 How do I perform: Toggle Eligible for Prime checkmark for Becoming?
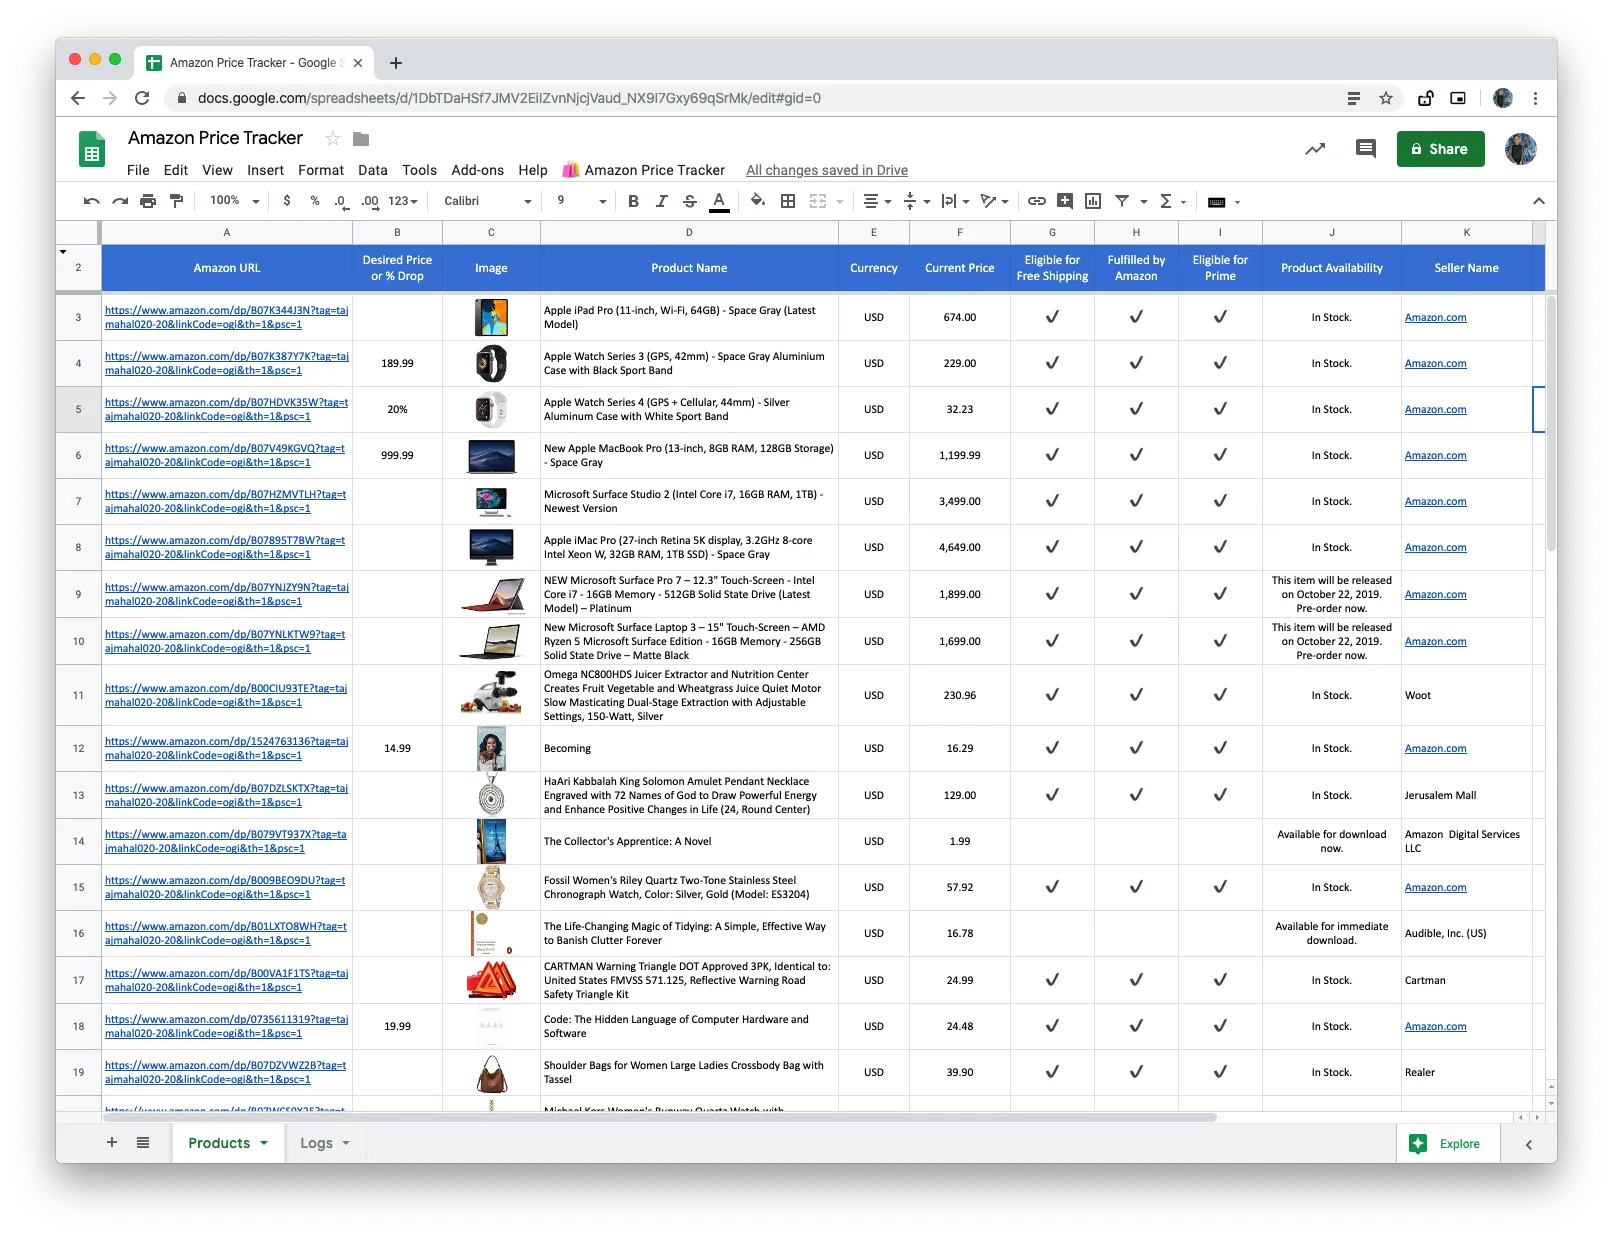[x=1220, y=748]
